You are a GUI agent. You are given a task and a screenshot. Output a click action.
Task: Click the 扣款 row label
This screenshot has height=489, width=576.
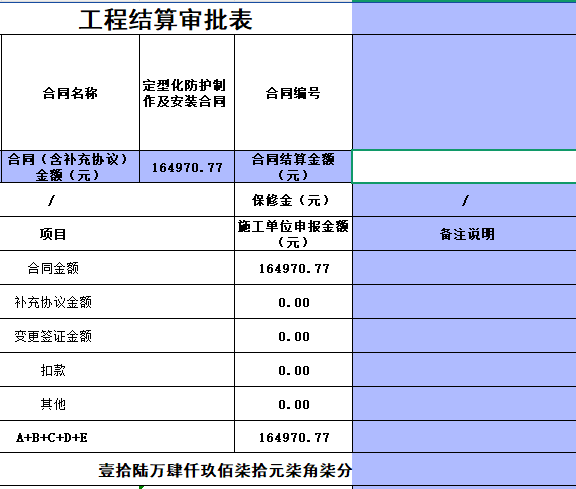pyautogui.click(x=53, y=370)
